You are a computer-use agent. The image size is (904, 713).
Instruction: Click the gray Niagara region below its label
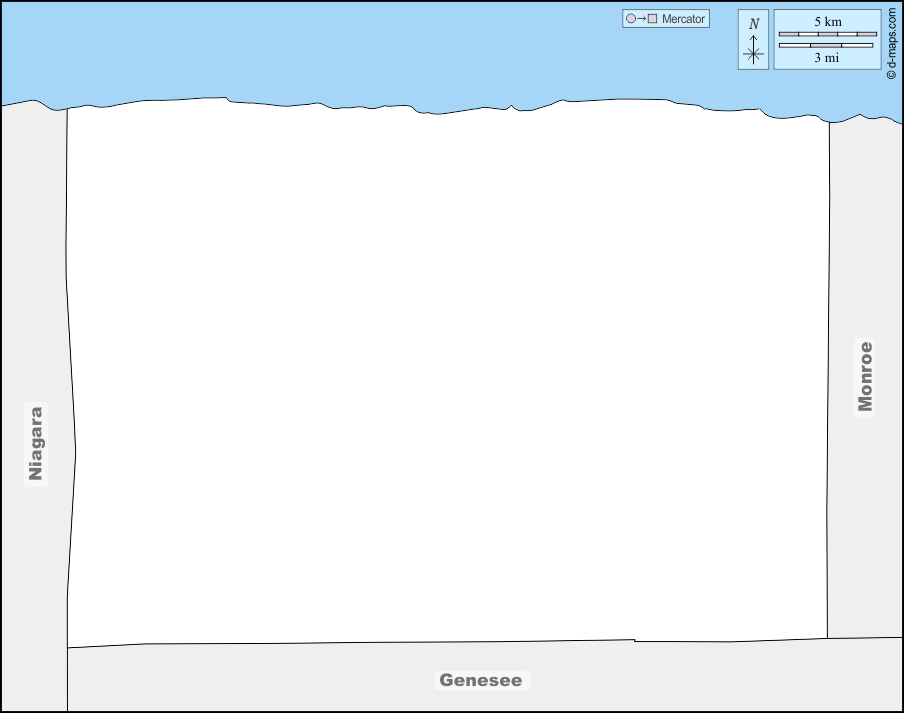point(36,580)
